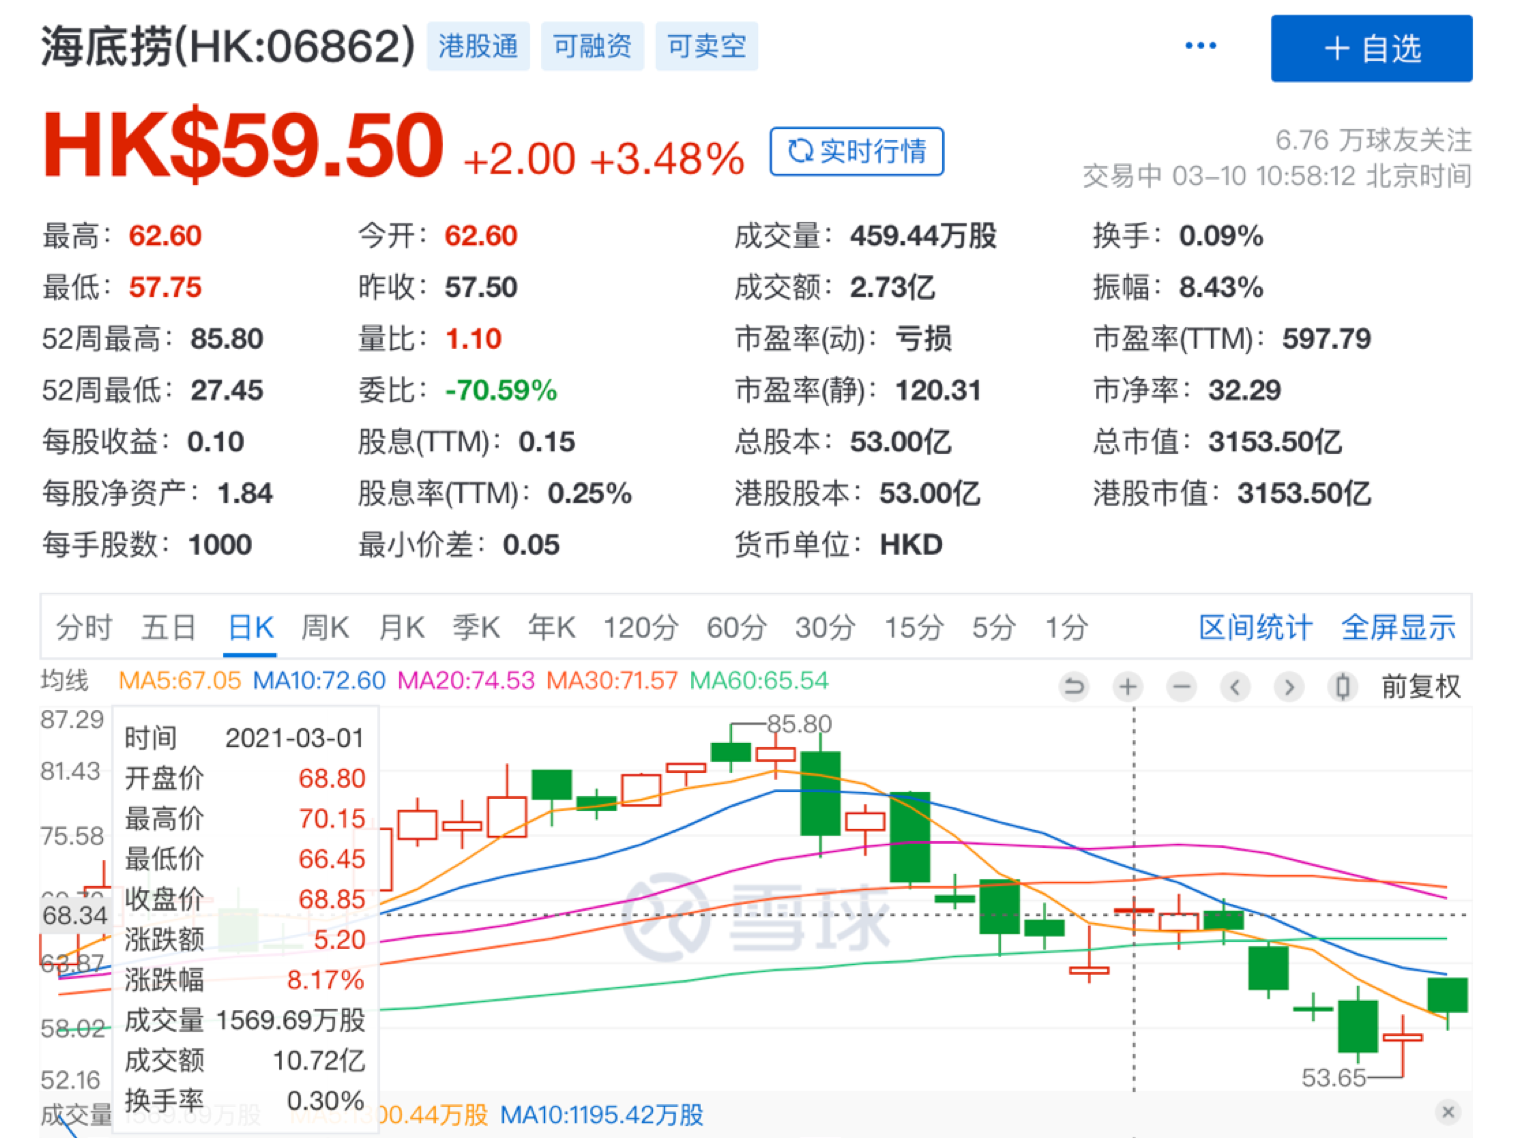
Task: Click the 市盈率(TTM) 597.79 value
Action: pyautogui.click(x=1327, y=339)
